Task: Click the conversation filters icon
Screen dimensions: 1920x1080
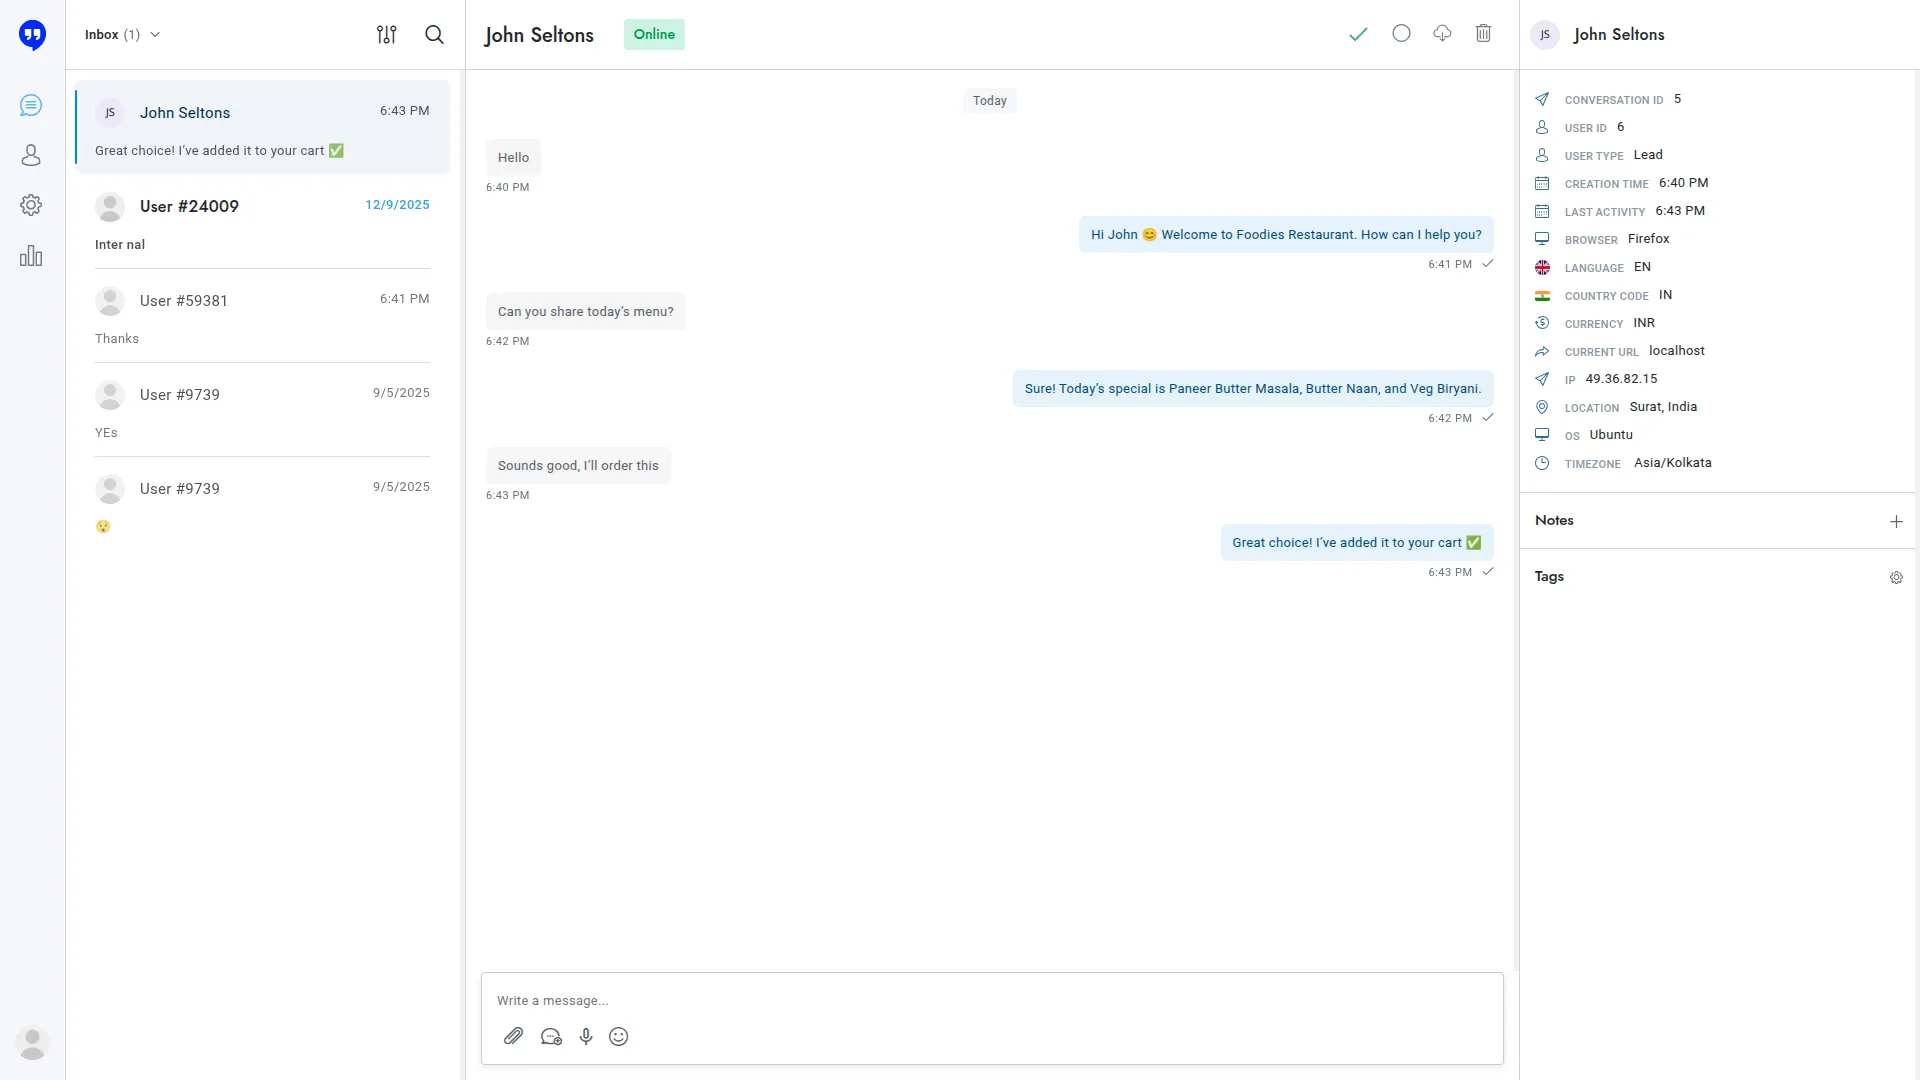Action: [x=386, y=34]
